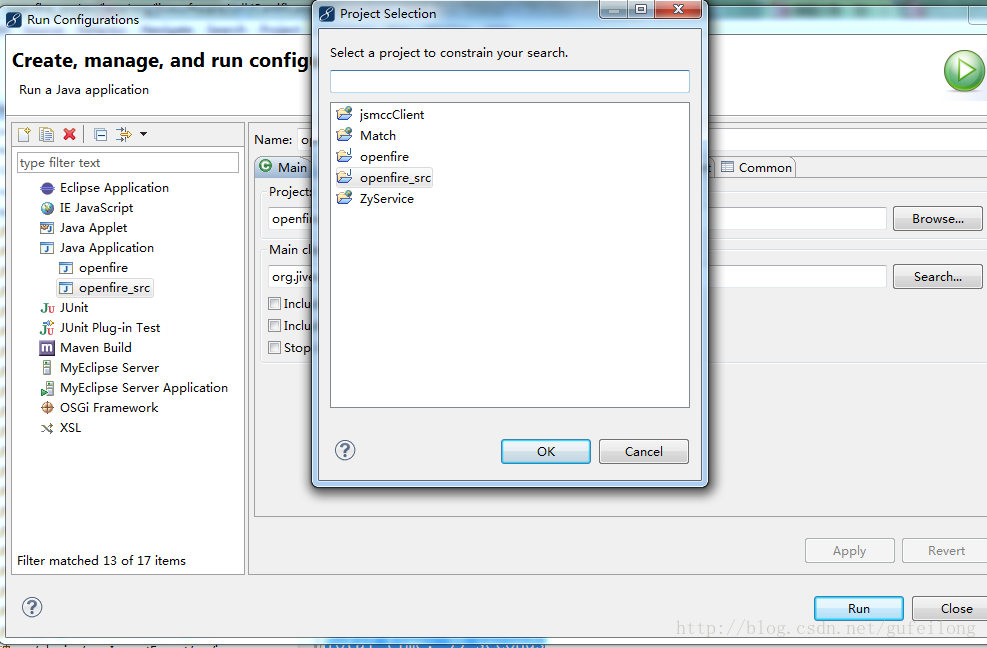
Task: Delete selected launch configuration with red X
Action: click(69, 134)
